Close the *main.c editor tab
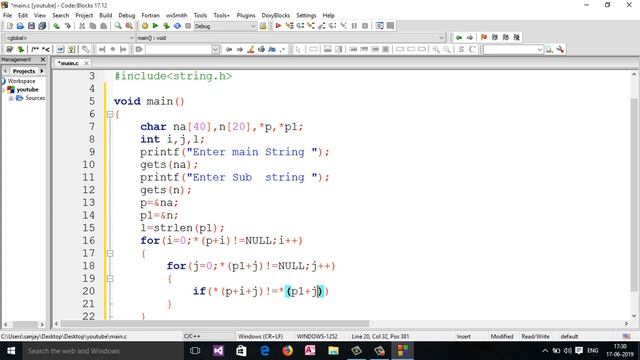 87,63
